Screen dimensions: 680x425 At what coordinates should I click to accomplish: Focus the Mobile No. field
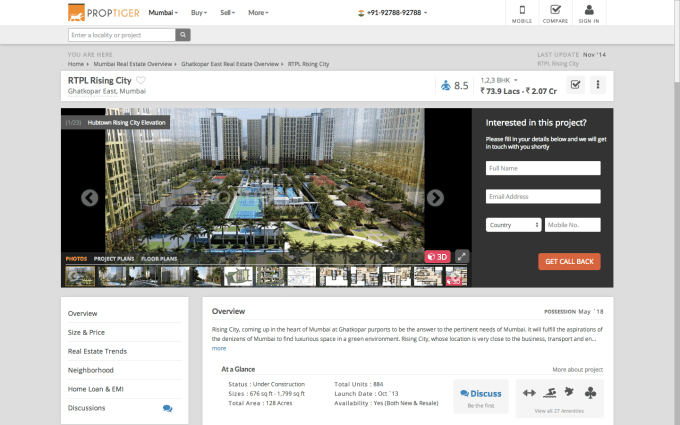pos(572,225)
